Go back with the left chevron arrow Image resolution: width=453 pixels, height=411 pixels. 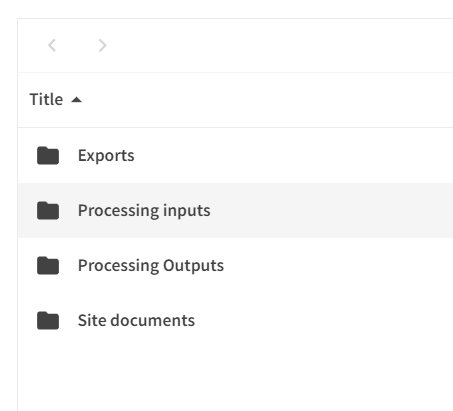52,45
